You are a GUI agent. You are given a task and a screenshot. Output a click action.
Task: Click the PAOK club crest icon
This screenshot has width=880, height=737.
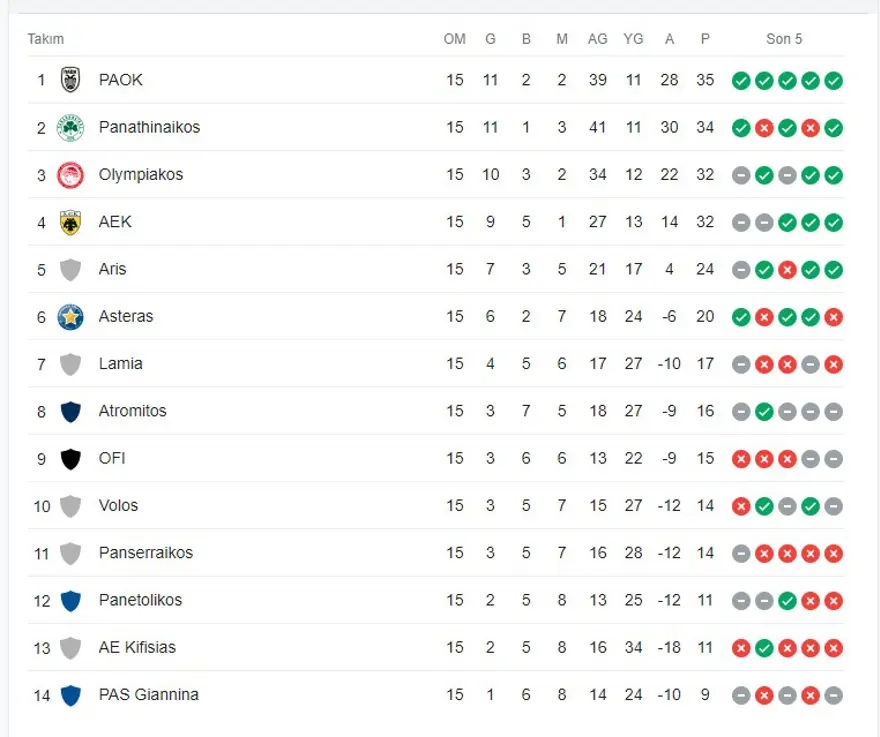pos(70,80)
